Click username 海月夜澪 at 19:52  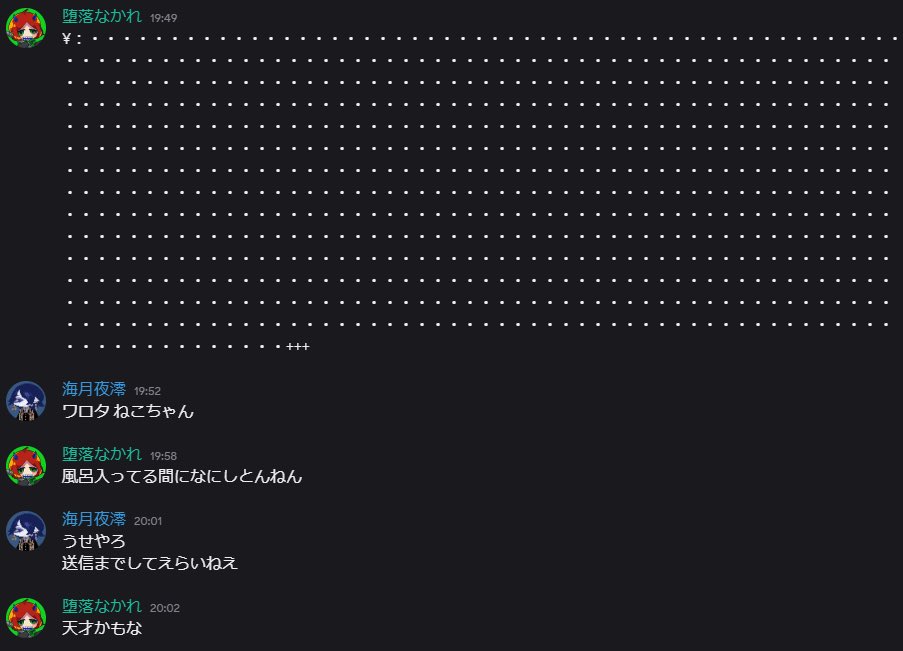(94, 389)
